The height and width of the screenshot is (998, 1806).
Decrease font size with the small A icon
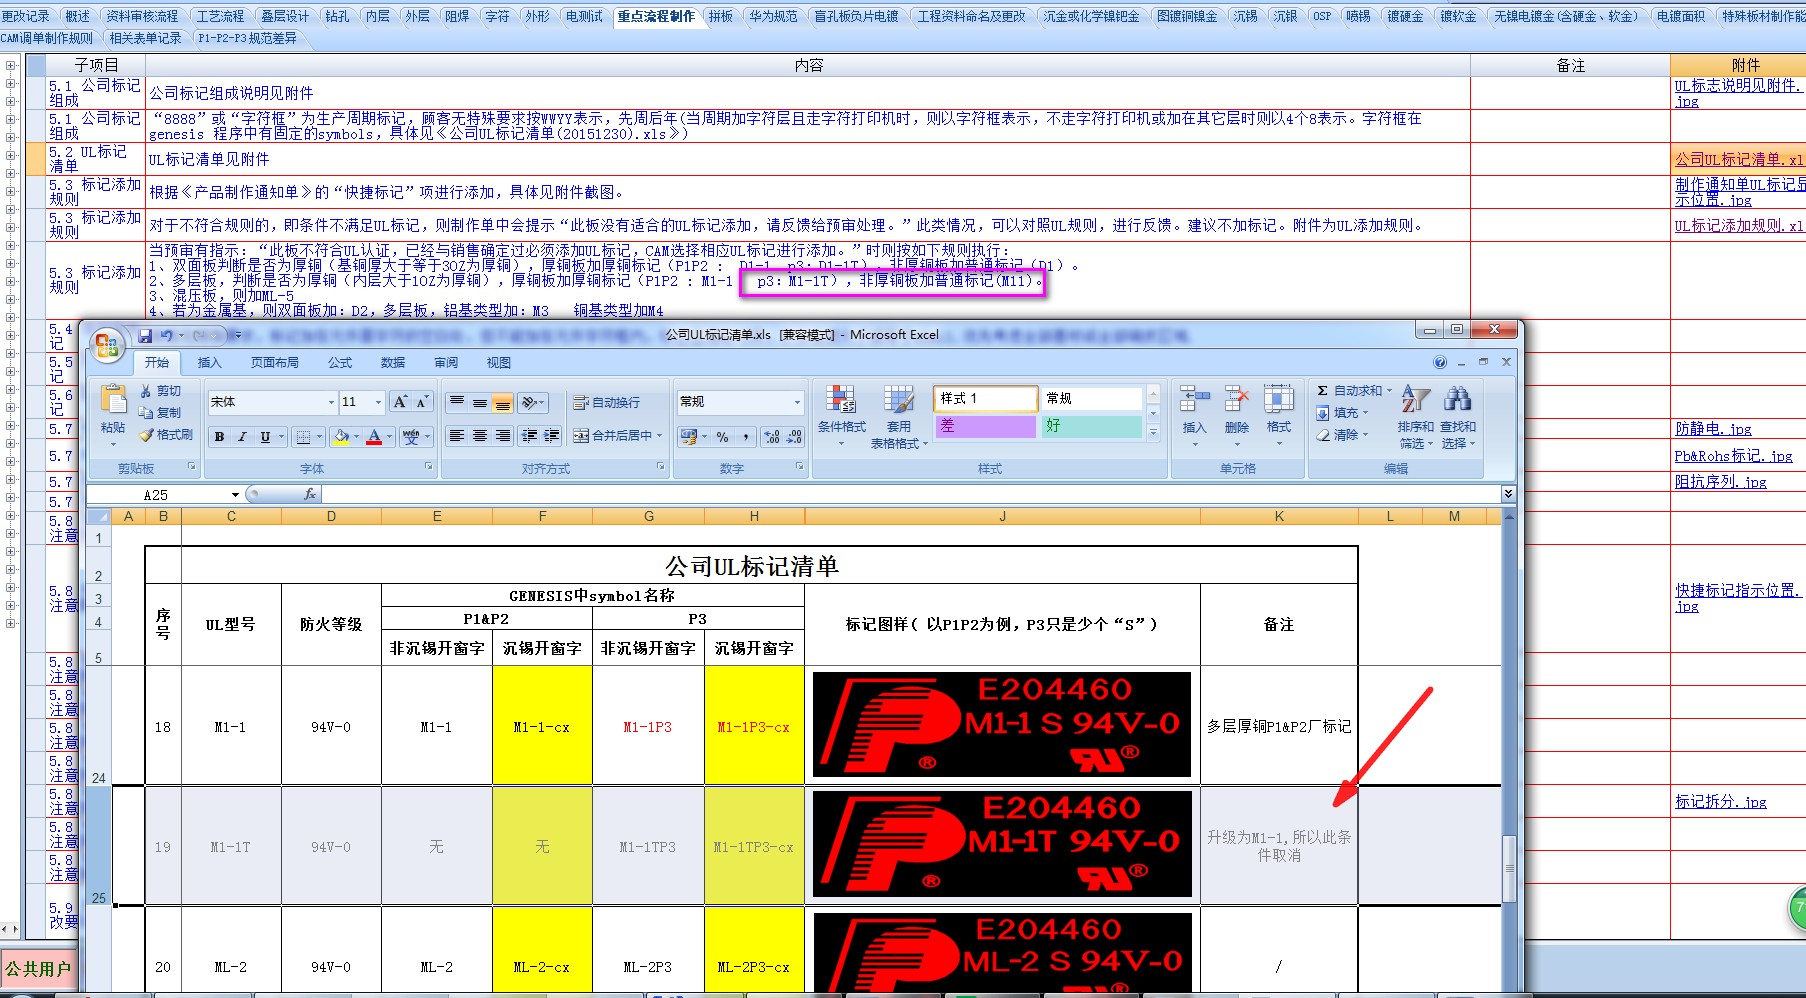(x=422, y=402)
